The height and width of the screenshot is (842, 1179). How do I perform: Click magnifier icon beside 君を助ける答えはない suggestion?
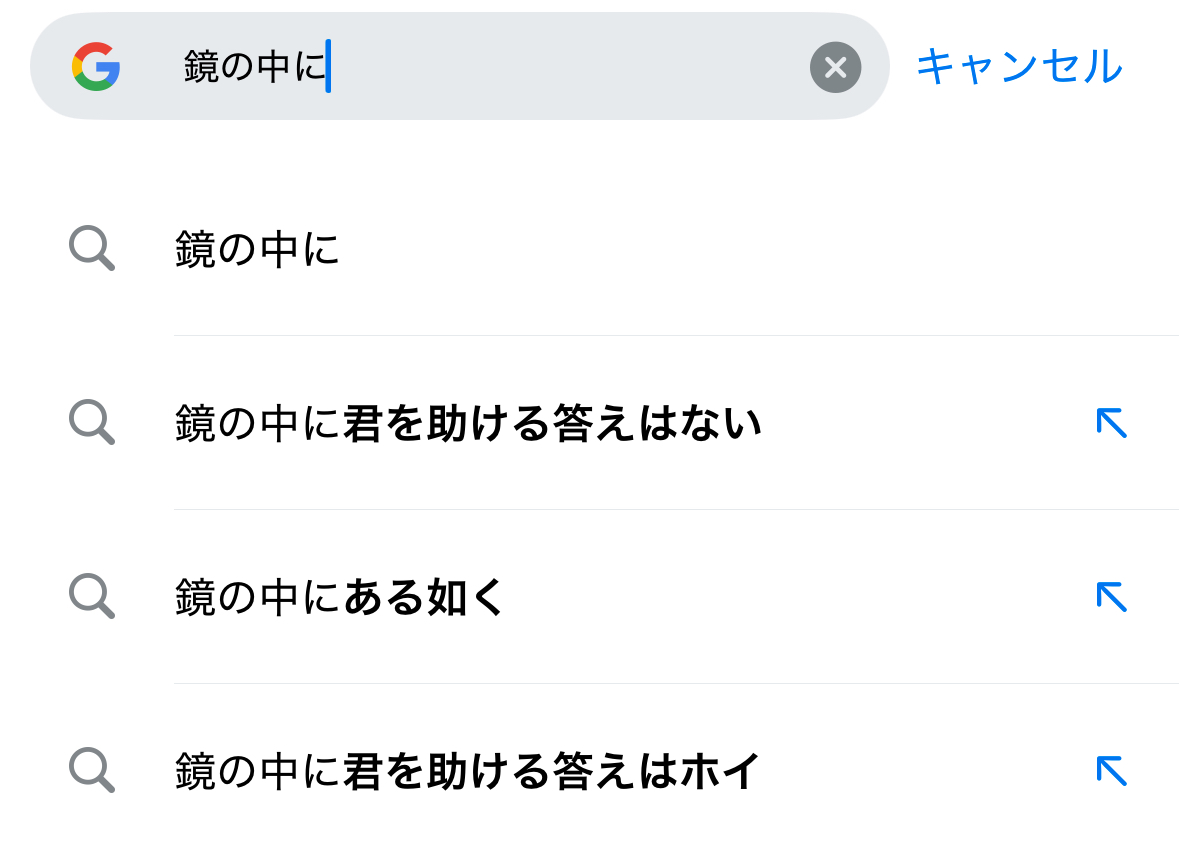pyautogui.click(x=92, y=423)
